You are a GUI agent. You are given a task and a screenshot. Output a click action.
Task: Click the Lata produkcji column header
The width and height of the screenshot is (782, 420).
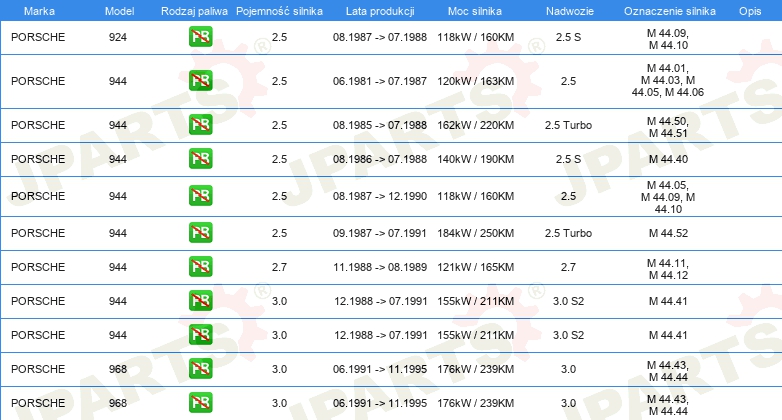[x=380, y=11]
